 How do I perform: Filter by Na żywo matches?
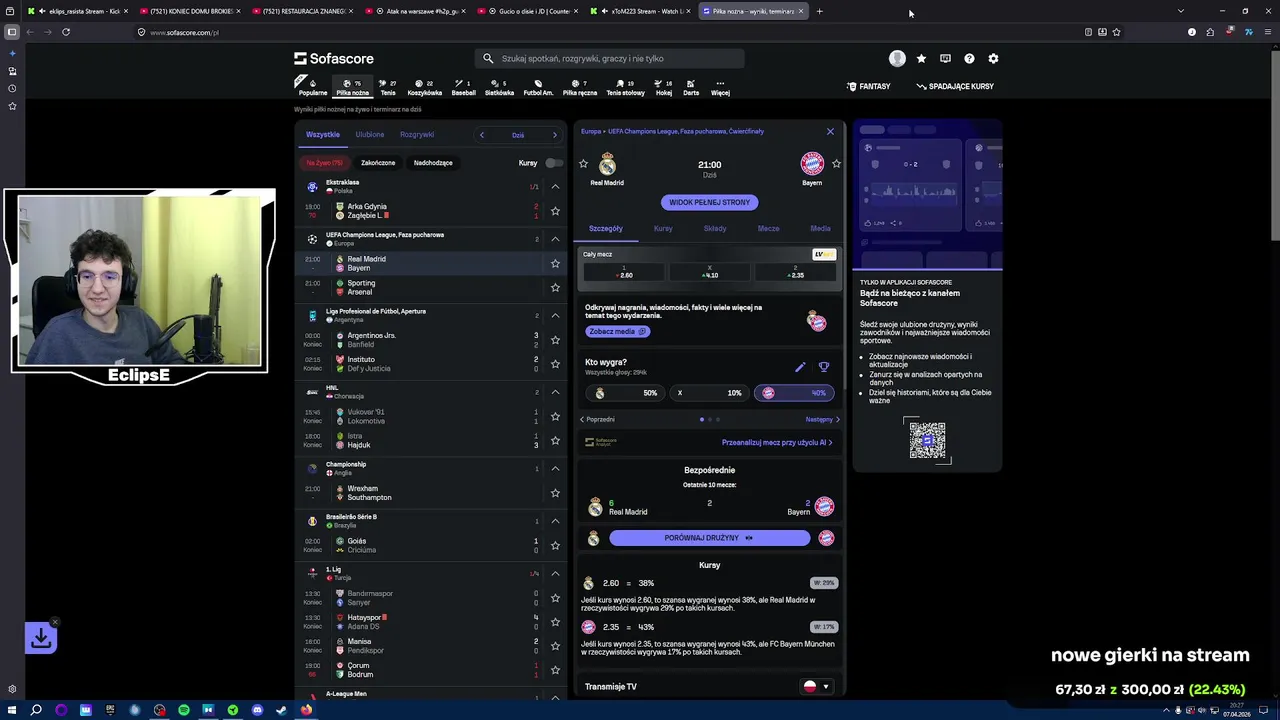click(324, 162)
